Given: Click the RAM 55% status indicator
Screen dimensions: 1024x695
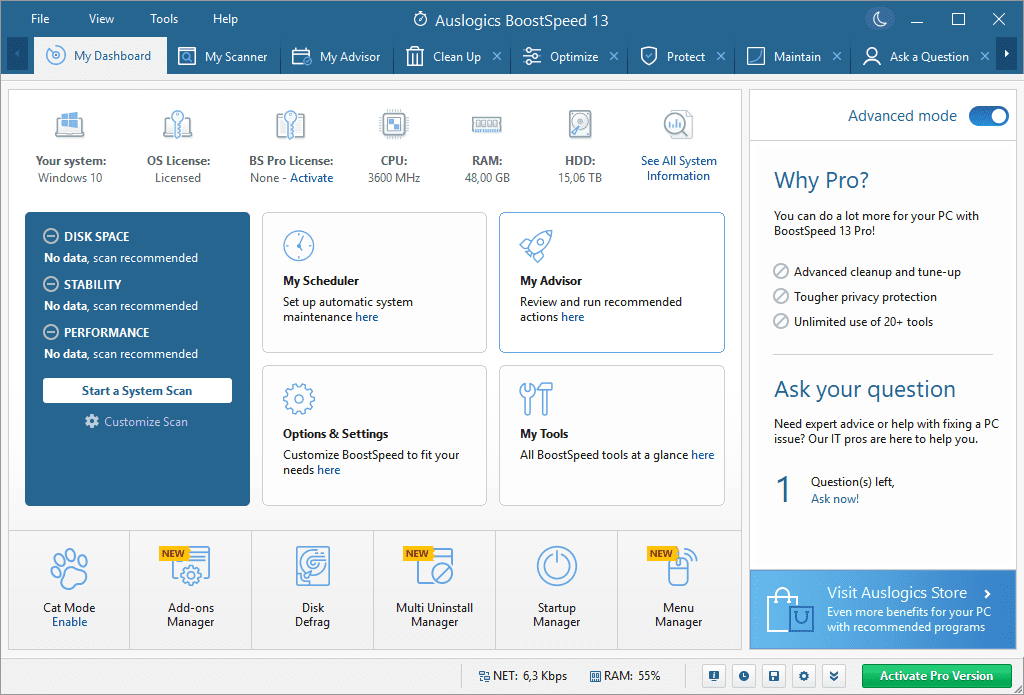Looking at the screenshot, I should [625, 676].
